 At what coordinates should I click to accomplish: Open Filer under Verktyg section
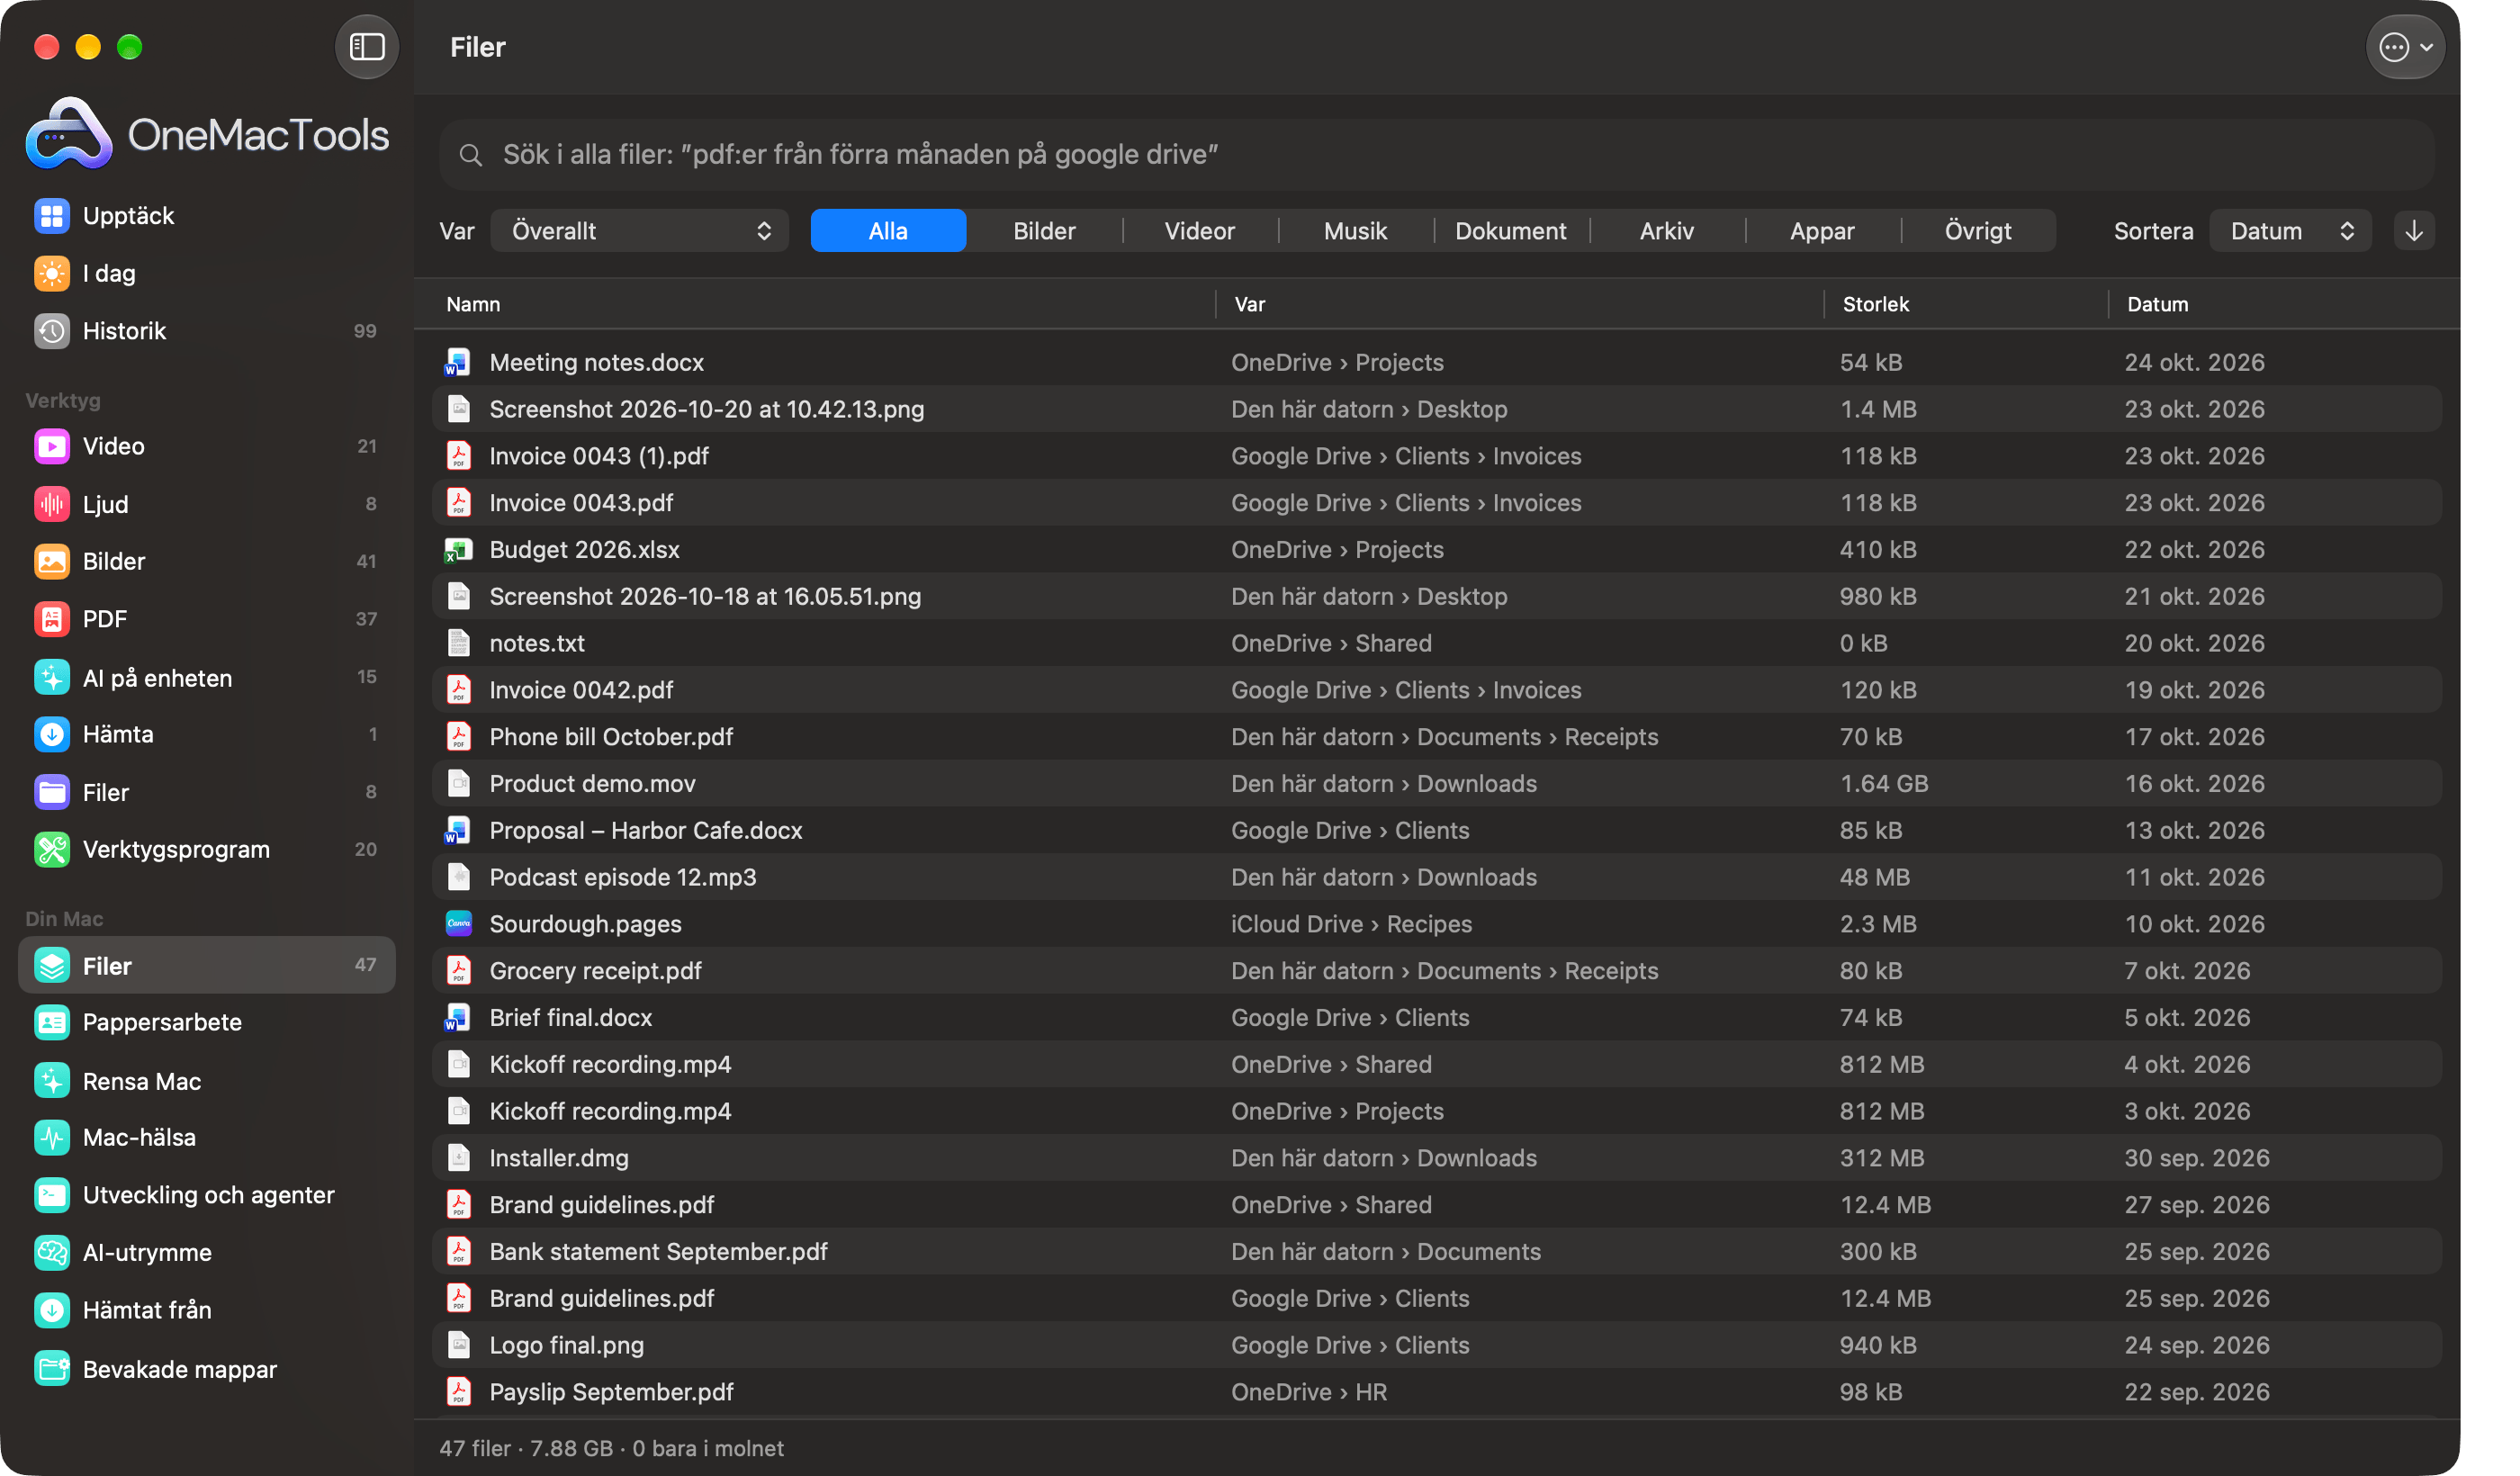206,792
